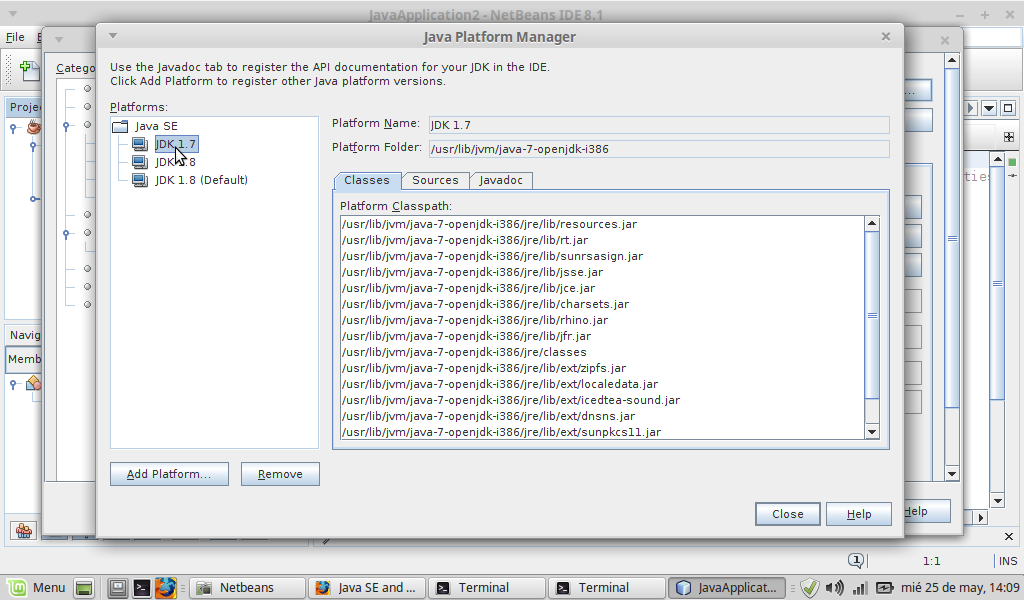Open the Javadoc tab
The image size is (1024, 600).
click(x=500, y=180)
